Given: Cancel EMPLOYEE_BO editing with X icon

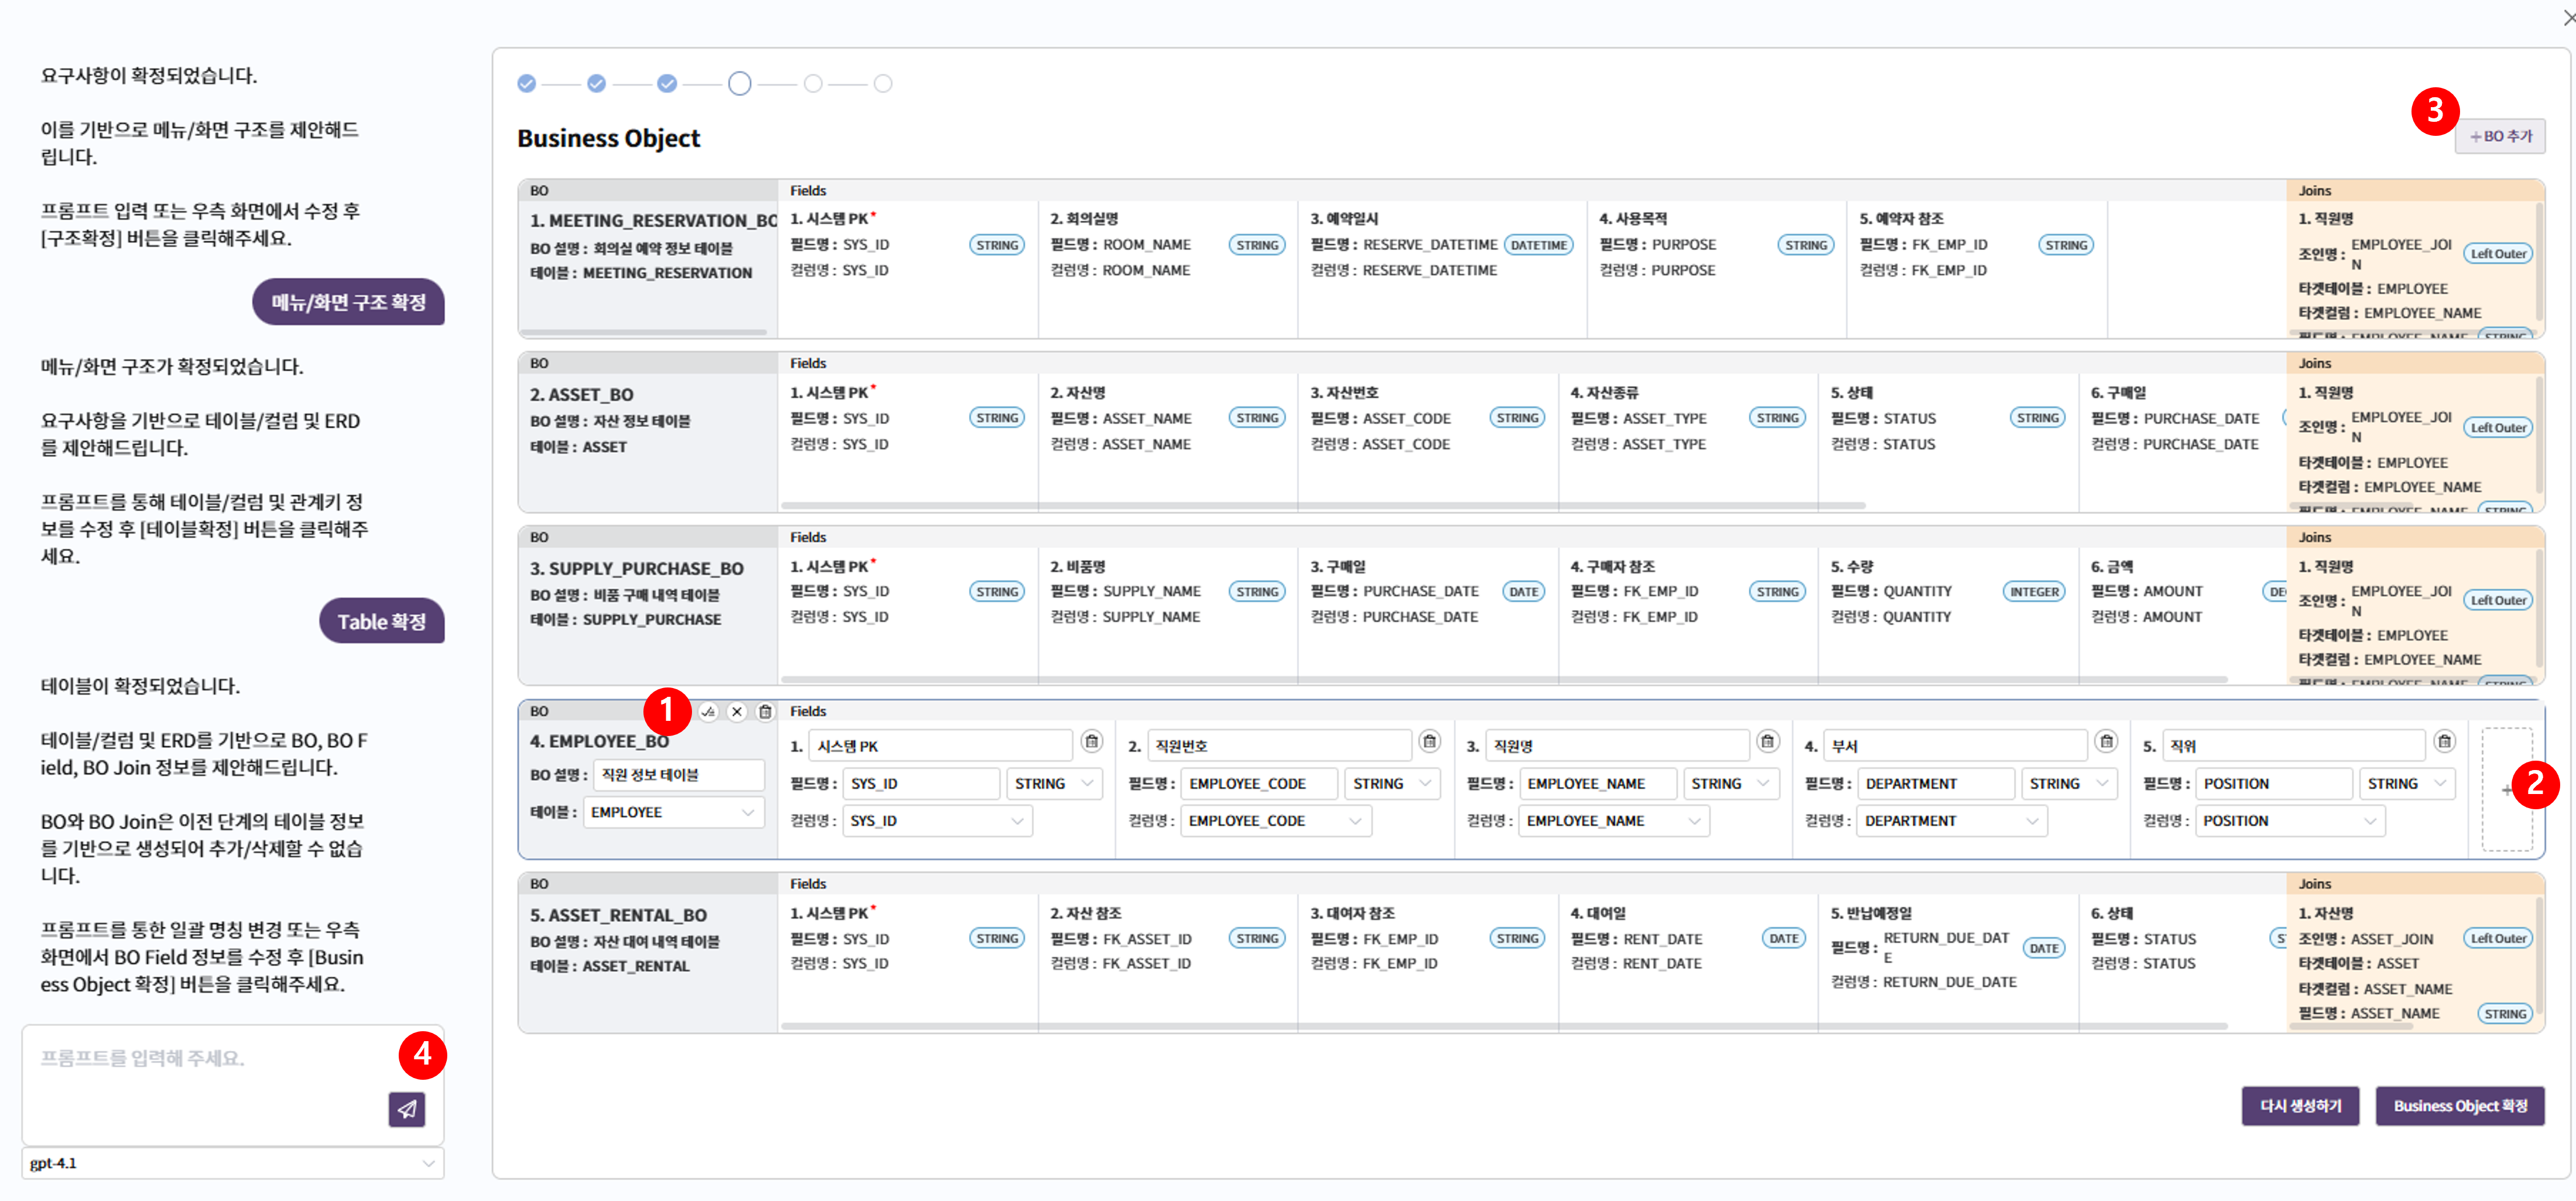Looking at the screenshot, I should coord(737,712).
